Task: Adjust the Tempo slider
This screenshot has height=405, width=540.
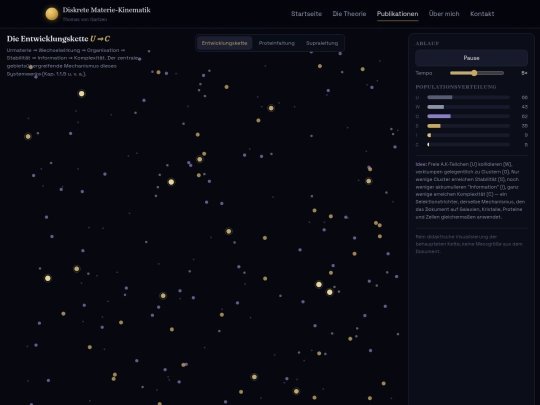Action: [x=477, y=73]
